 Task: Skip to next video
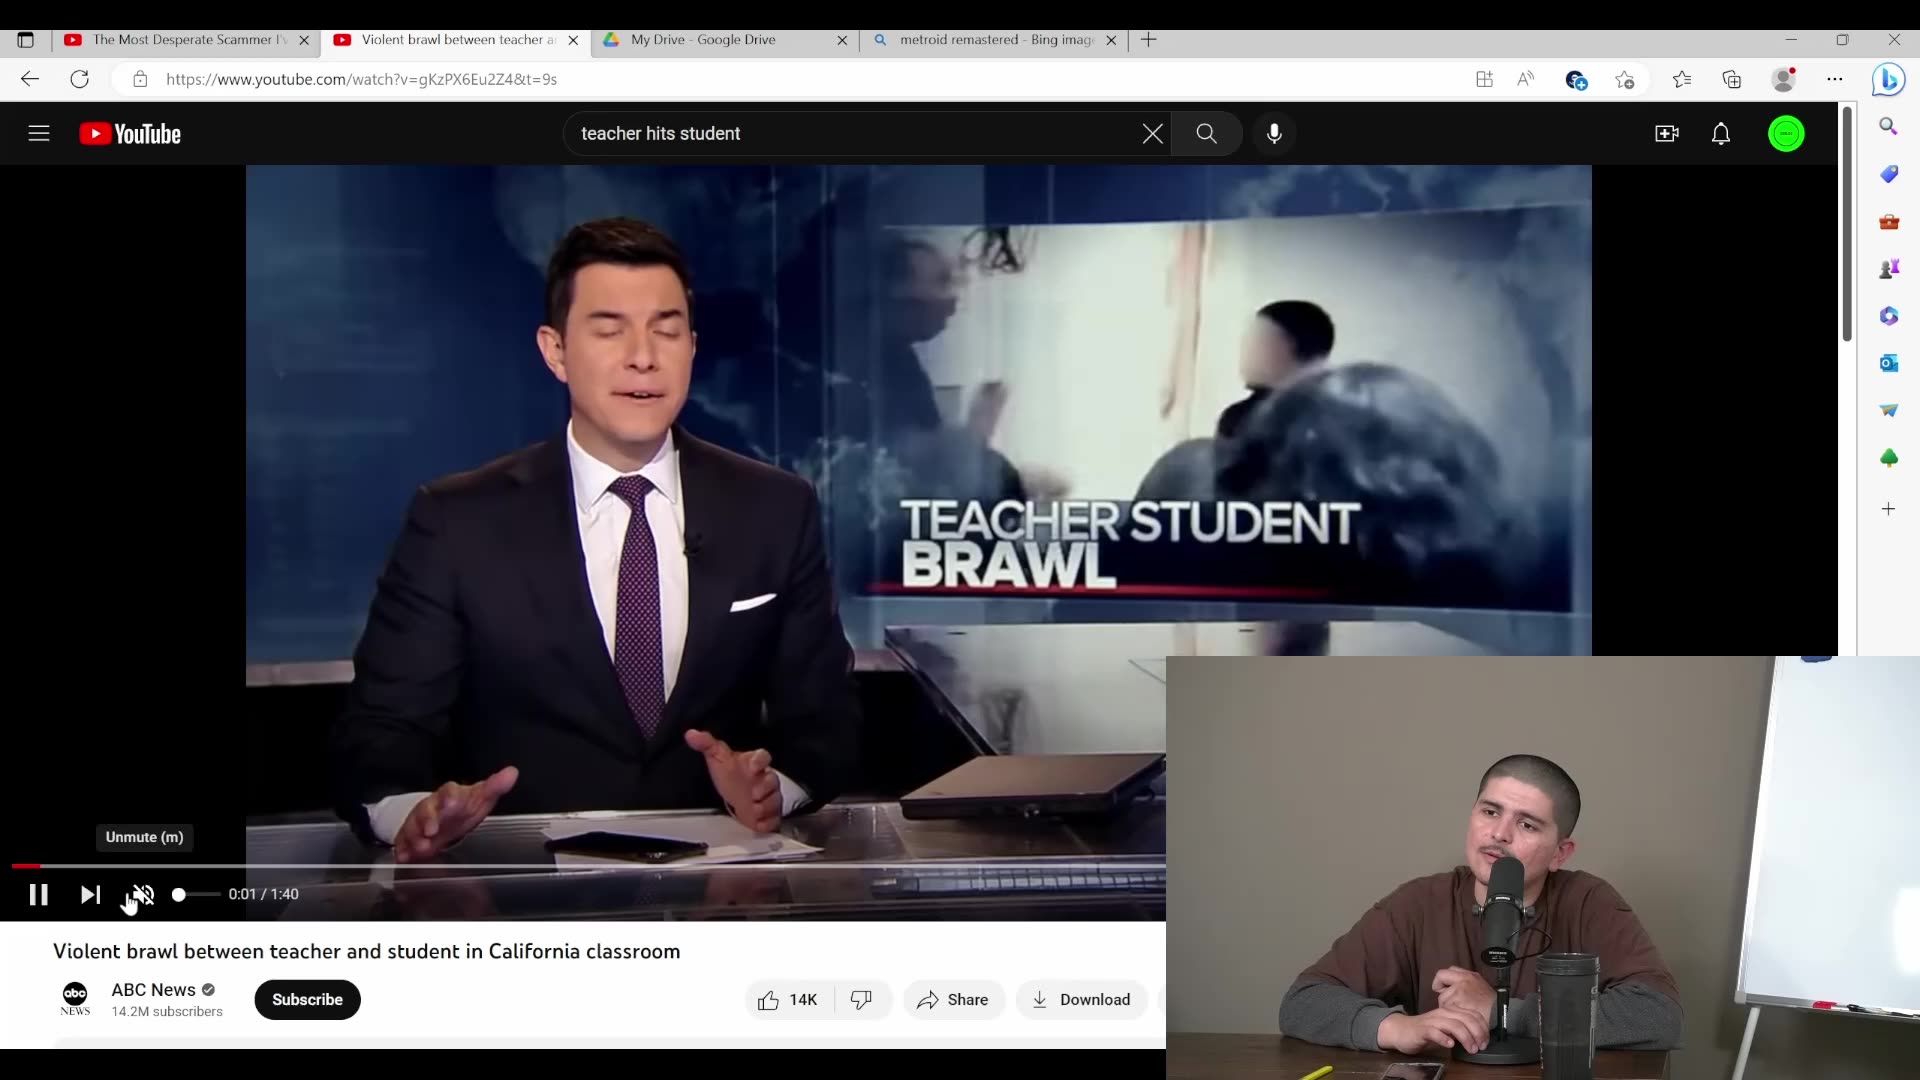point(90,895)
